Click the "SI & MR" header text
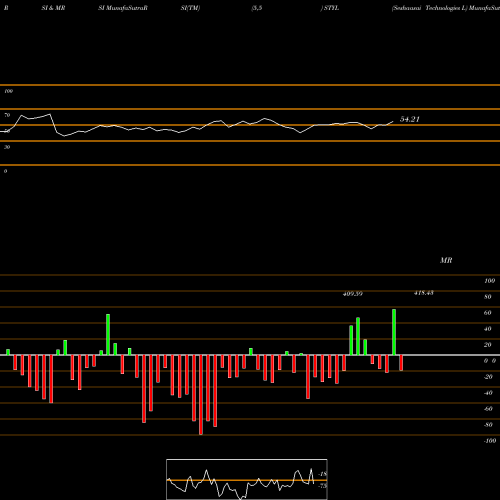 click(53, 8)
